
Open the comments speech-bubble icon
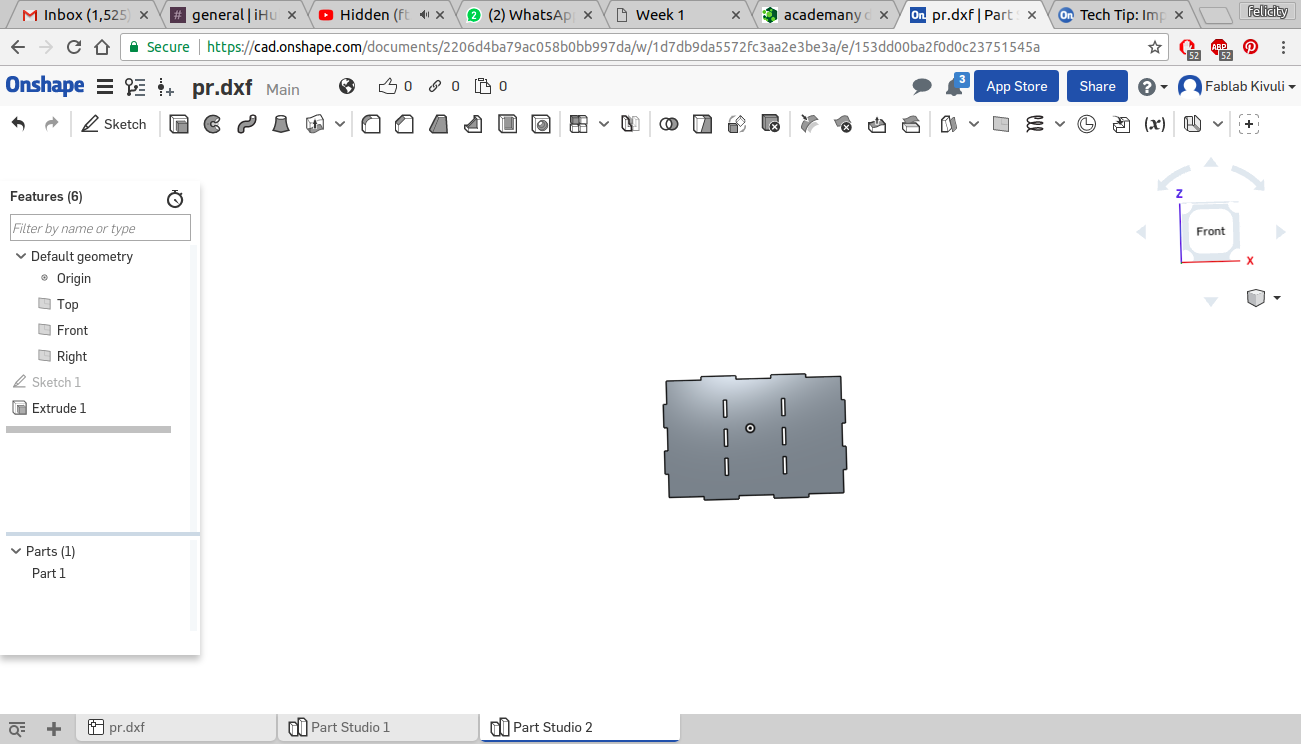pyautogui.click(x=922, y=87)
